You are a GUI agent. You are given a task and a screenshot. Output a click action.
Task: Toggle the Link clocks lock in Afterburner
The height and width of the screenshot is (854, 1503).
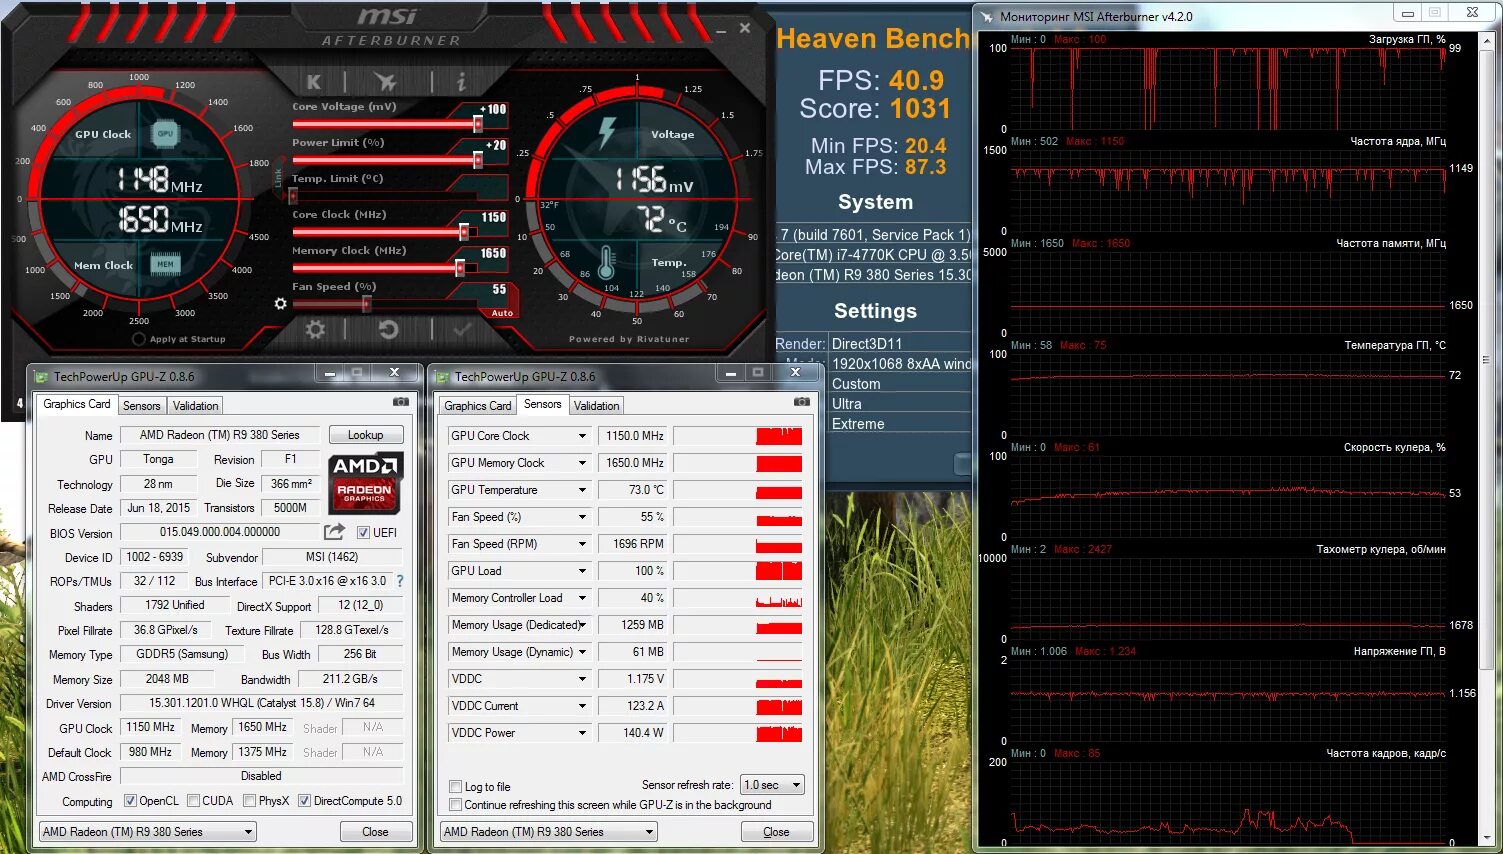(x=278, y=178)
